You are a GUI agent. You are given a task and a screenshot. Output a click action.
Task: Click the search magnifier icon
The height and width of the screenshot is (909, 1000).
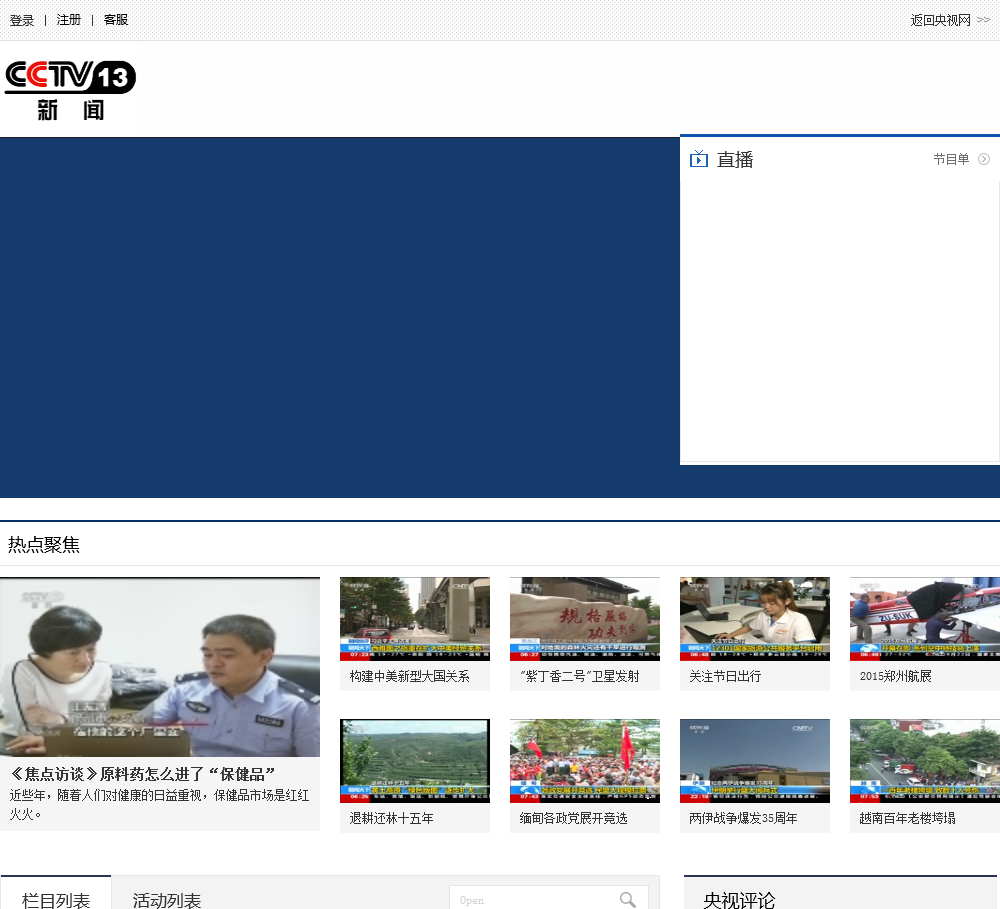628,899
